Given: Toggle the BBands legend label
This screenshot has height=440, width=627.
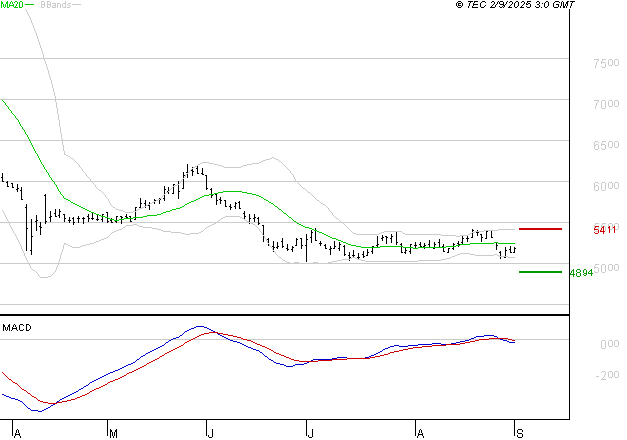Looking at the screenshot, I should [x=54, y=5].
